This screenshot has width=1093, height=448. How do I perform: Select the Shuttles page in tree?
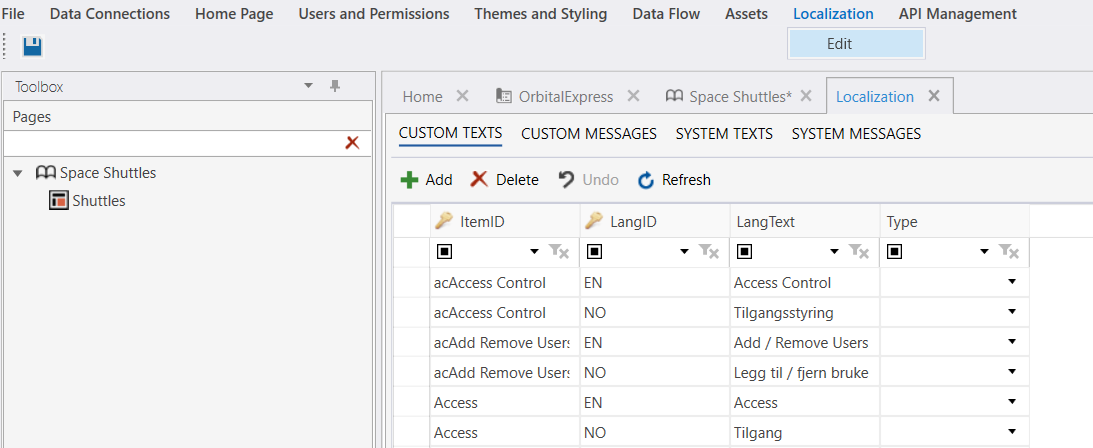(98, 201)
